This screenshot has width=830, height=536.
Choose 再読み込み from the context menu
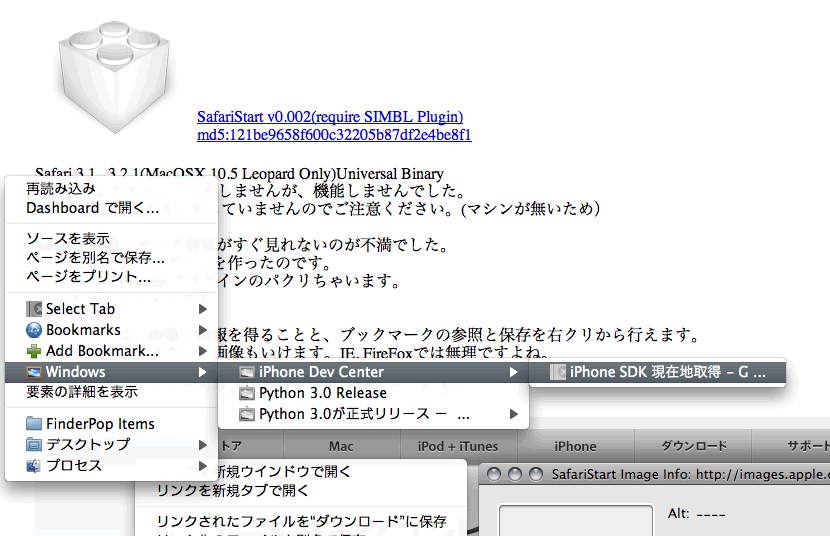tap(61, 188)
